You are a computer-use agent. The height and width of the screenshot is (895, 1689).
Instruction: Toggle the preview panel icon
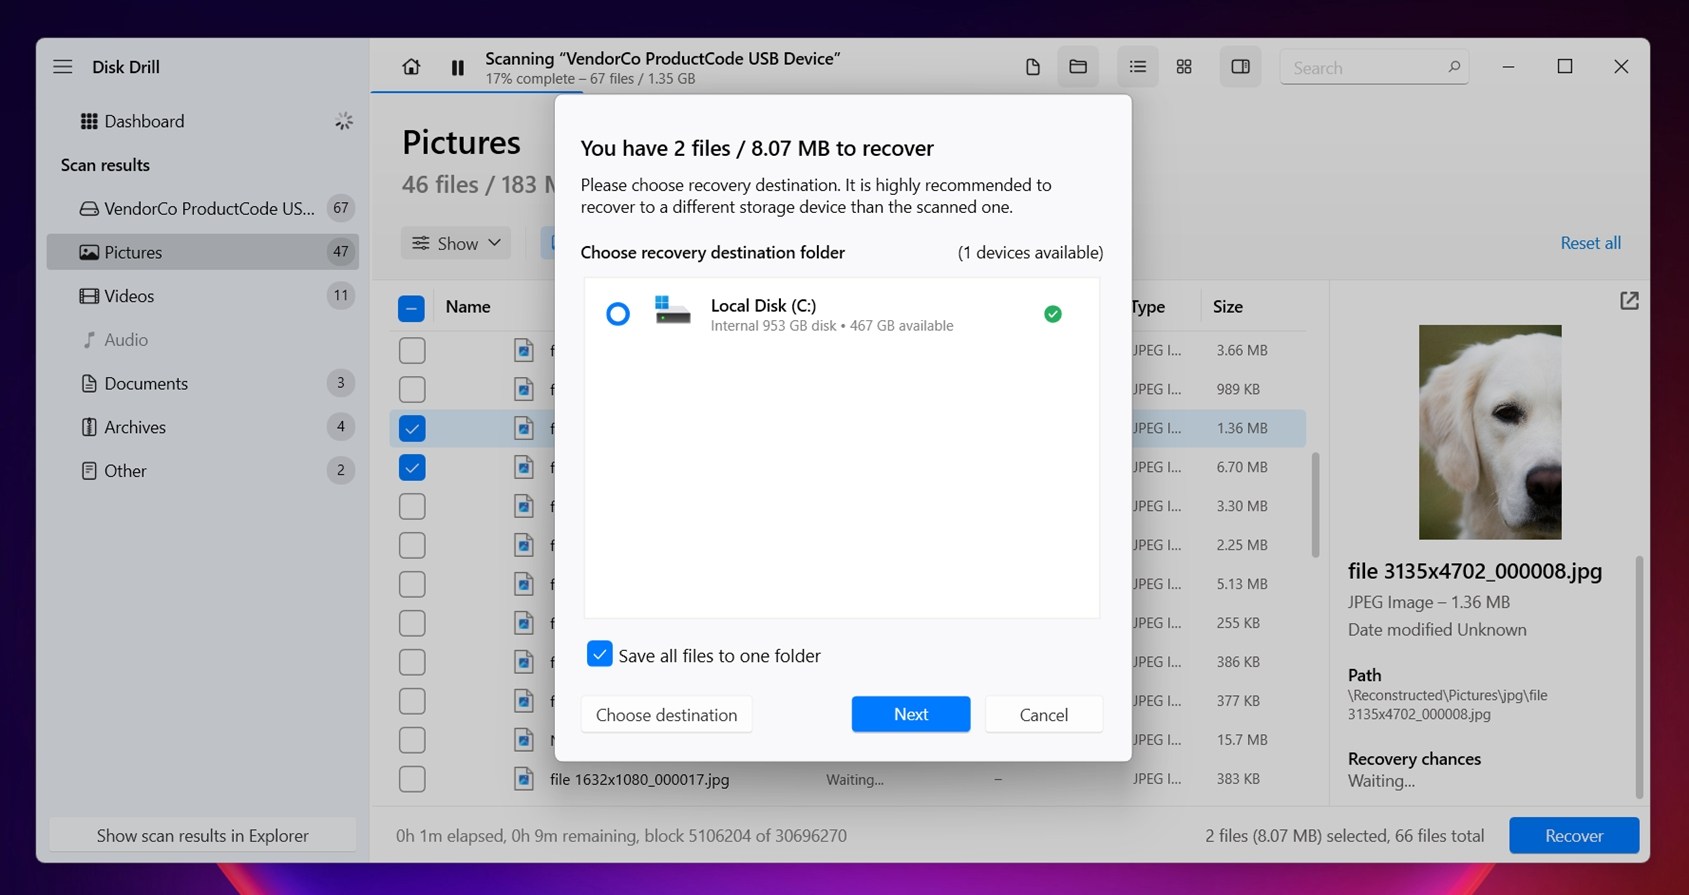(1240, 67)
